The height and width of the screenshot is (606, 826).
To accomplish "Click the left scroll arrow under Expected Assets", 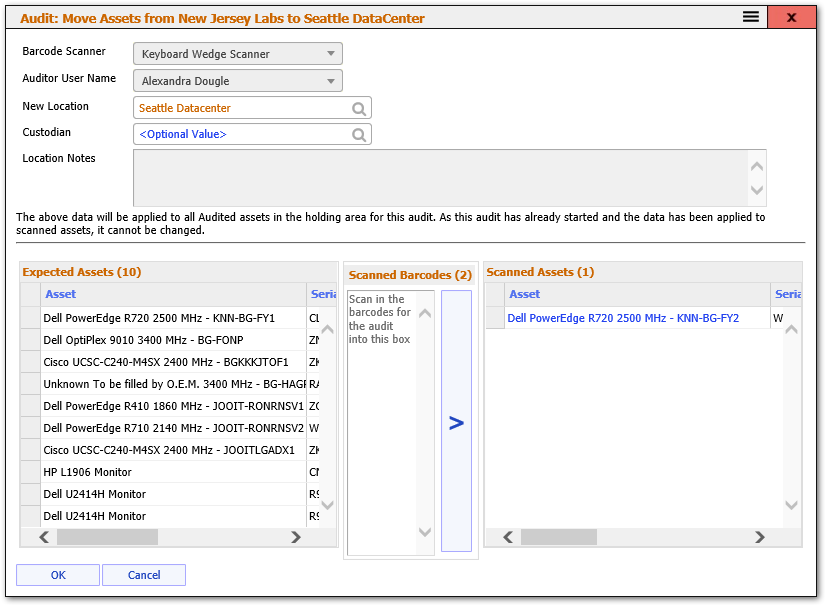I will [43, 537].
